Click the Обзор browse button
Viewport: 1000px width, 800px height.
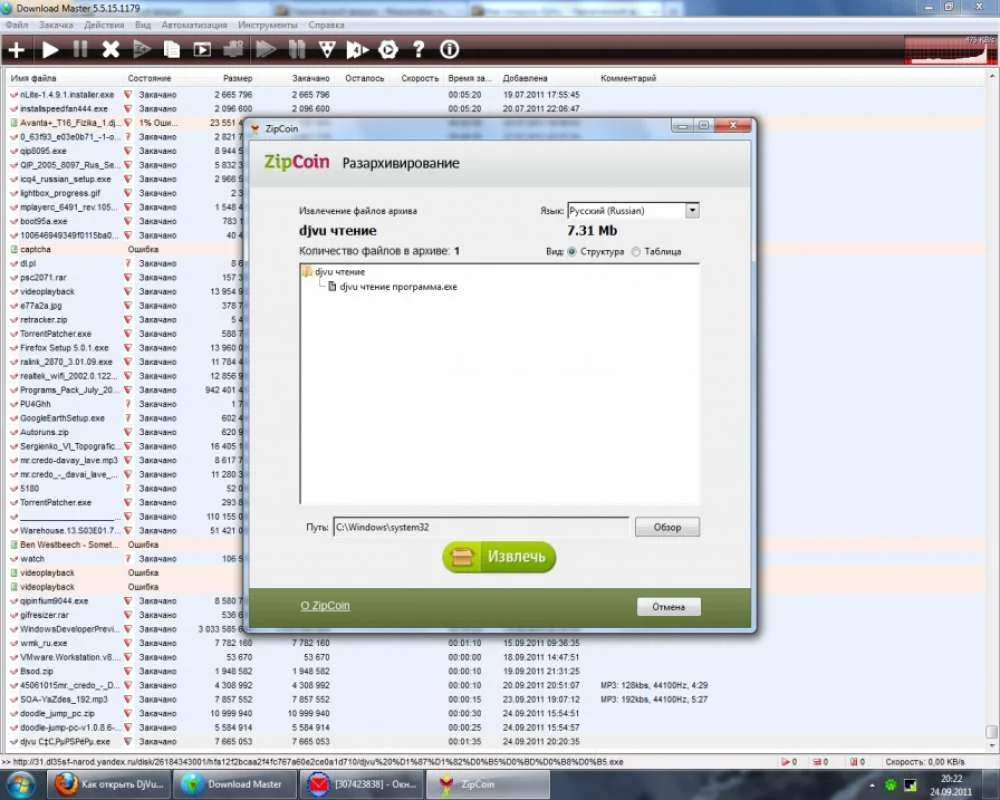667,527
